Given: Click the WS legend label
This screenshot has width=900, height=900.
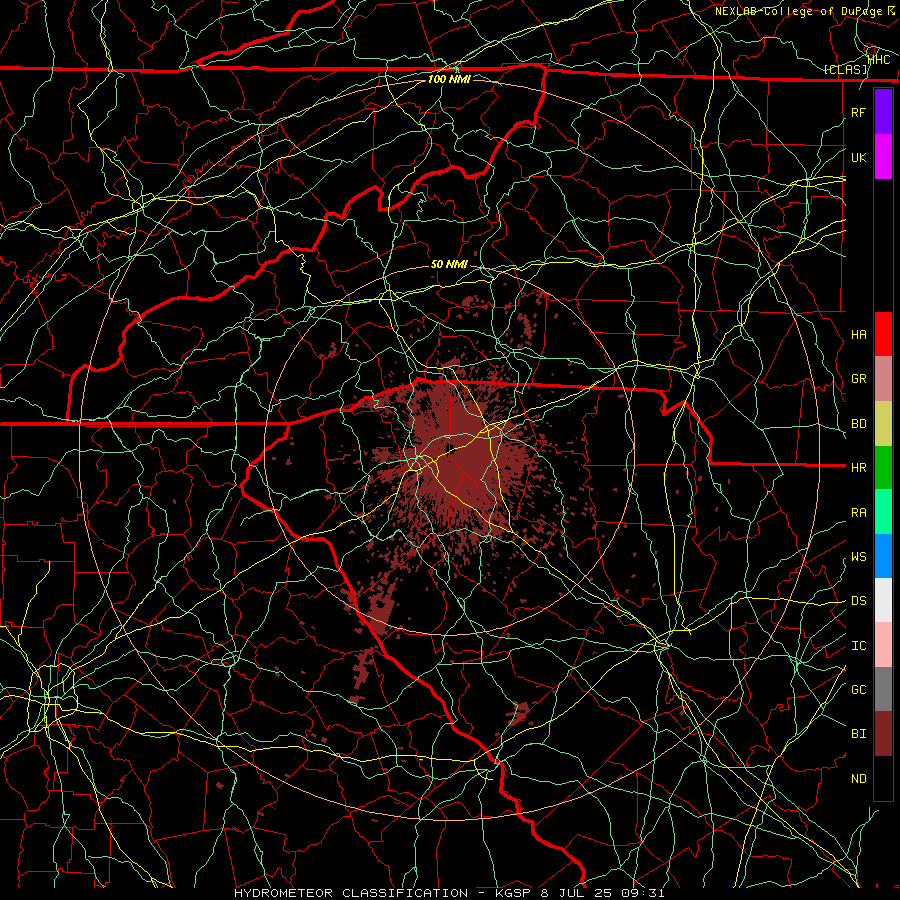Looking at the screenshot, I should [858, 557].
